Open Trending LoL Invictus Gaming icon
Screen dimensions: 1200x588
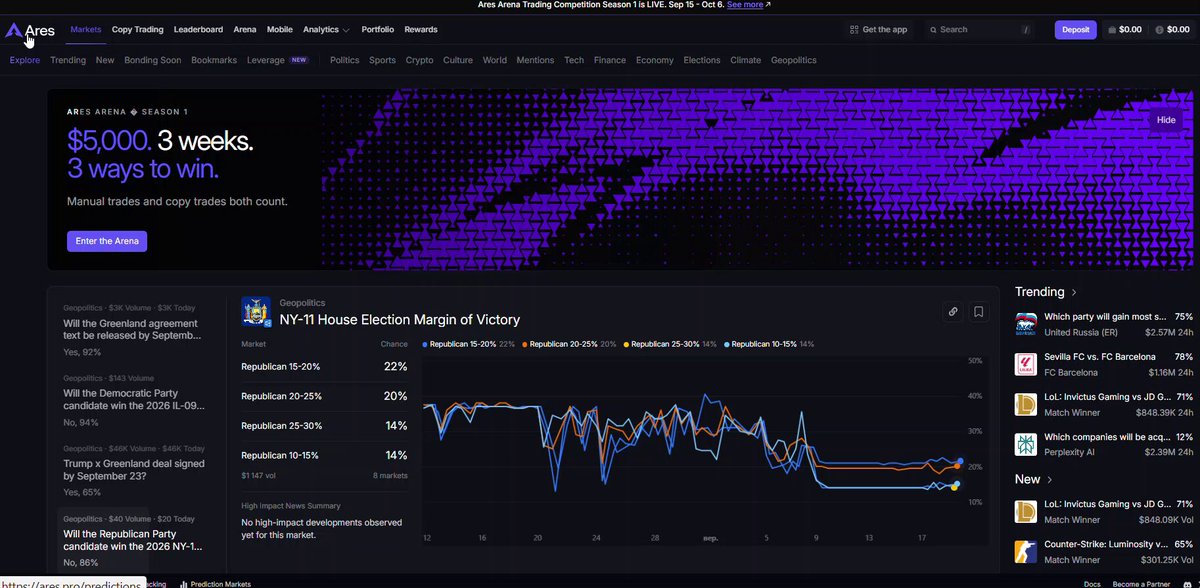pyautogui.click(x=1026, y=404)
